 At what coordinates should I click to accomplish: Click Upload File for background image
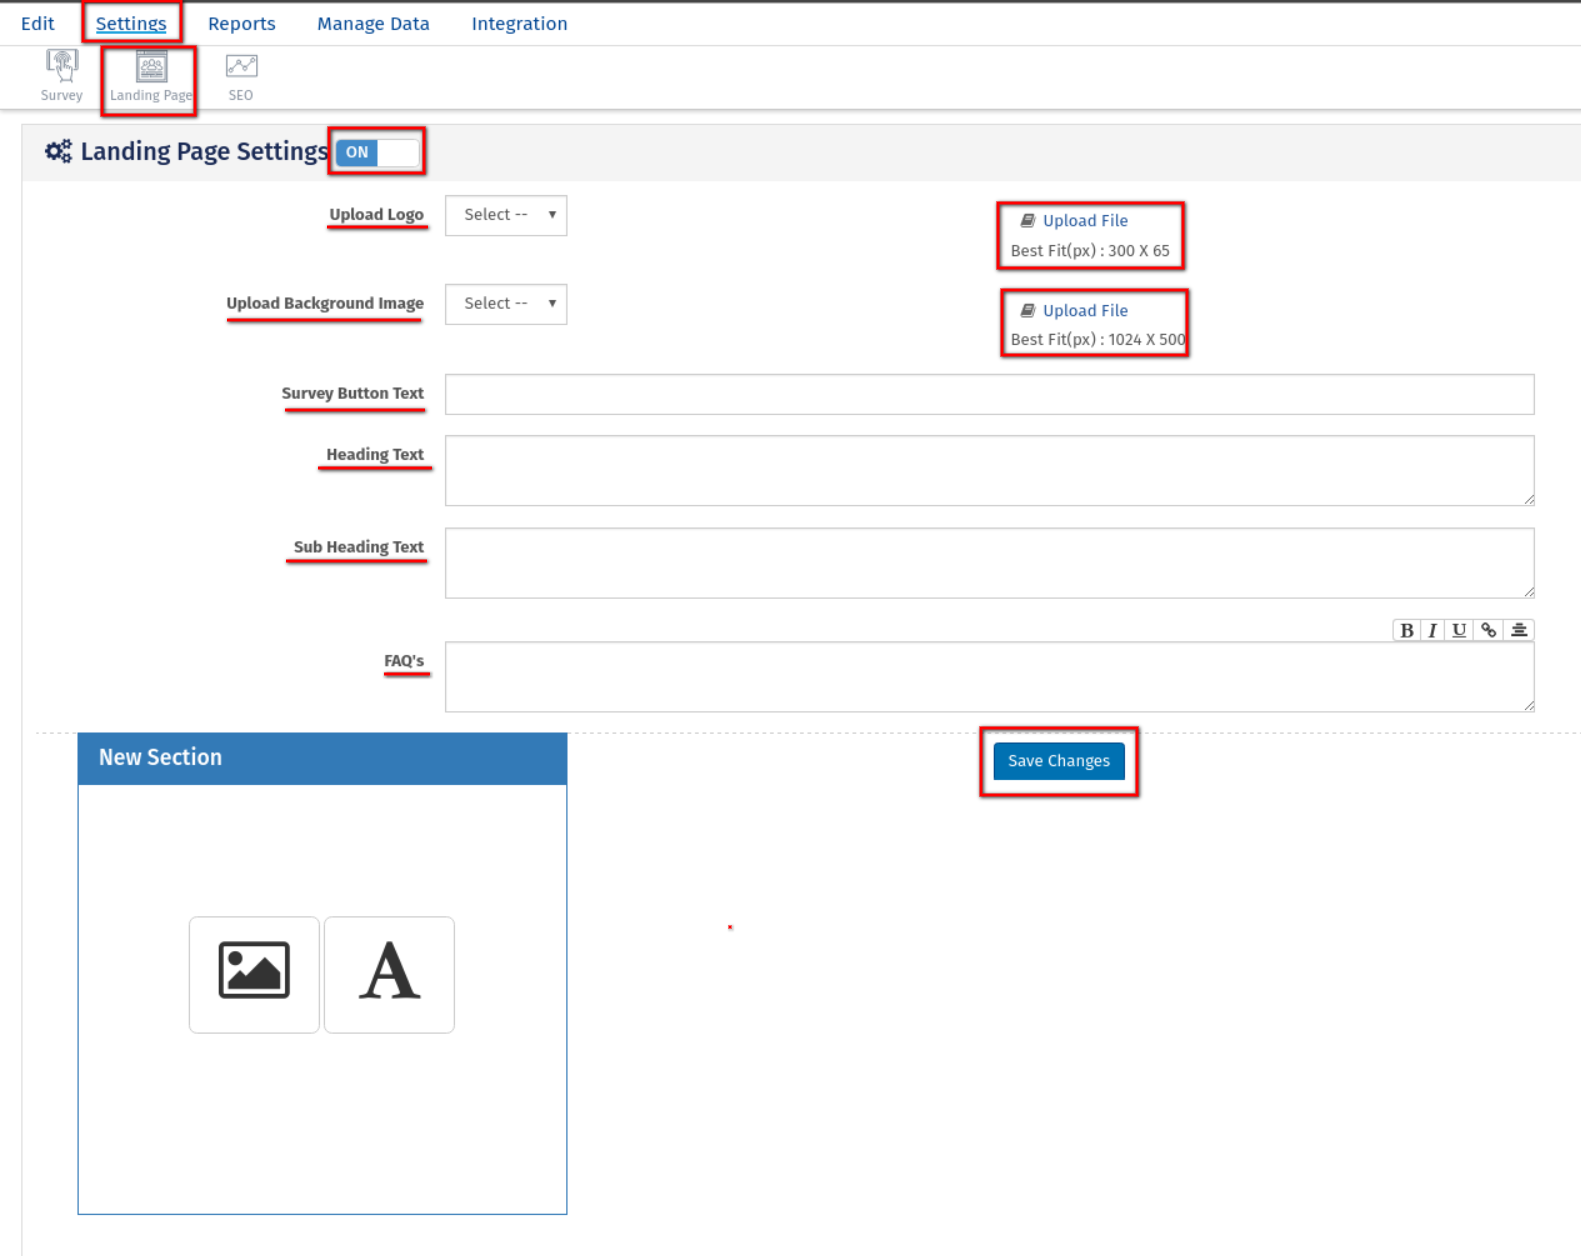pos(1085,311)
